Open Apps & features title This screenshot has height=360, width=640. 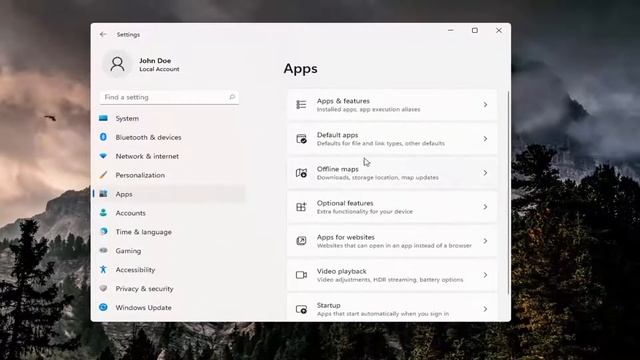[343, 101]
